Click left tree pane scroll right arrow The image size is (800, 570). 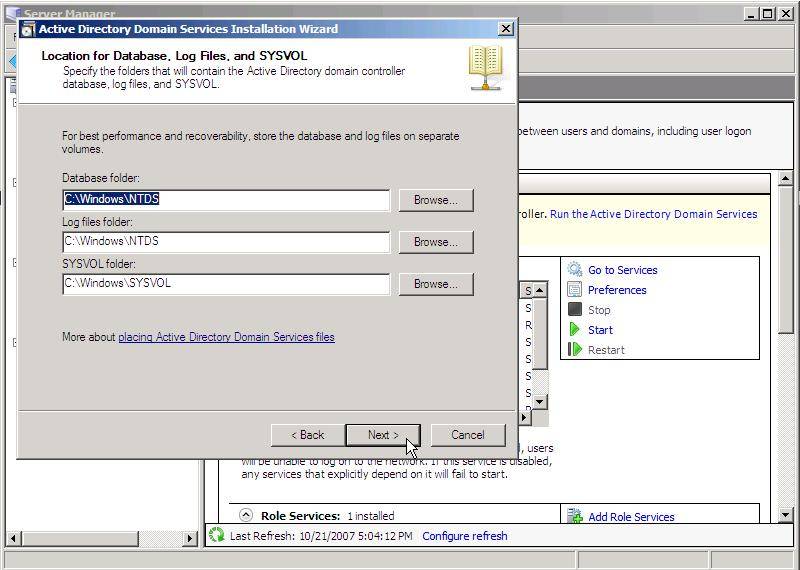[190, 538]
